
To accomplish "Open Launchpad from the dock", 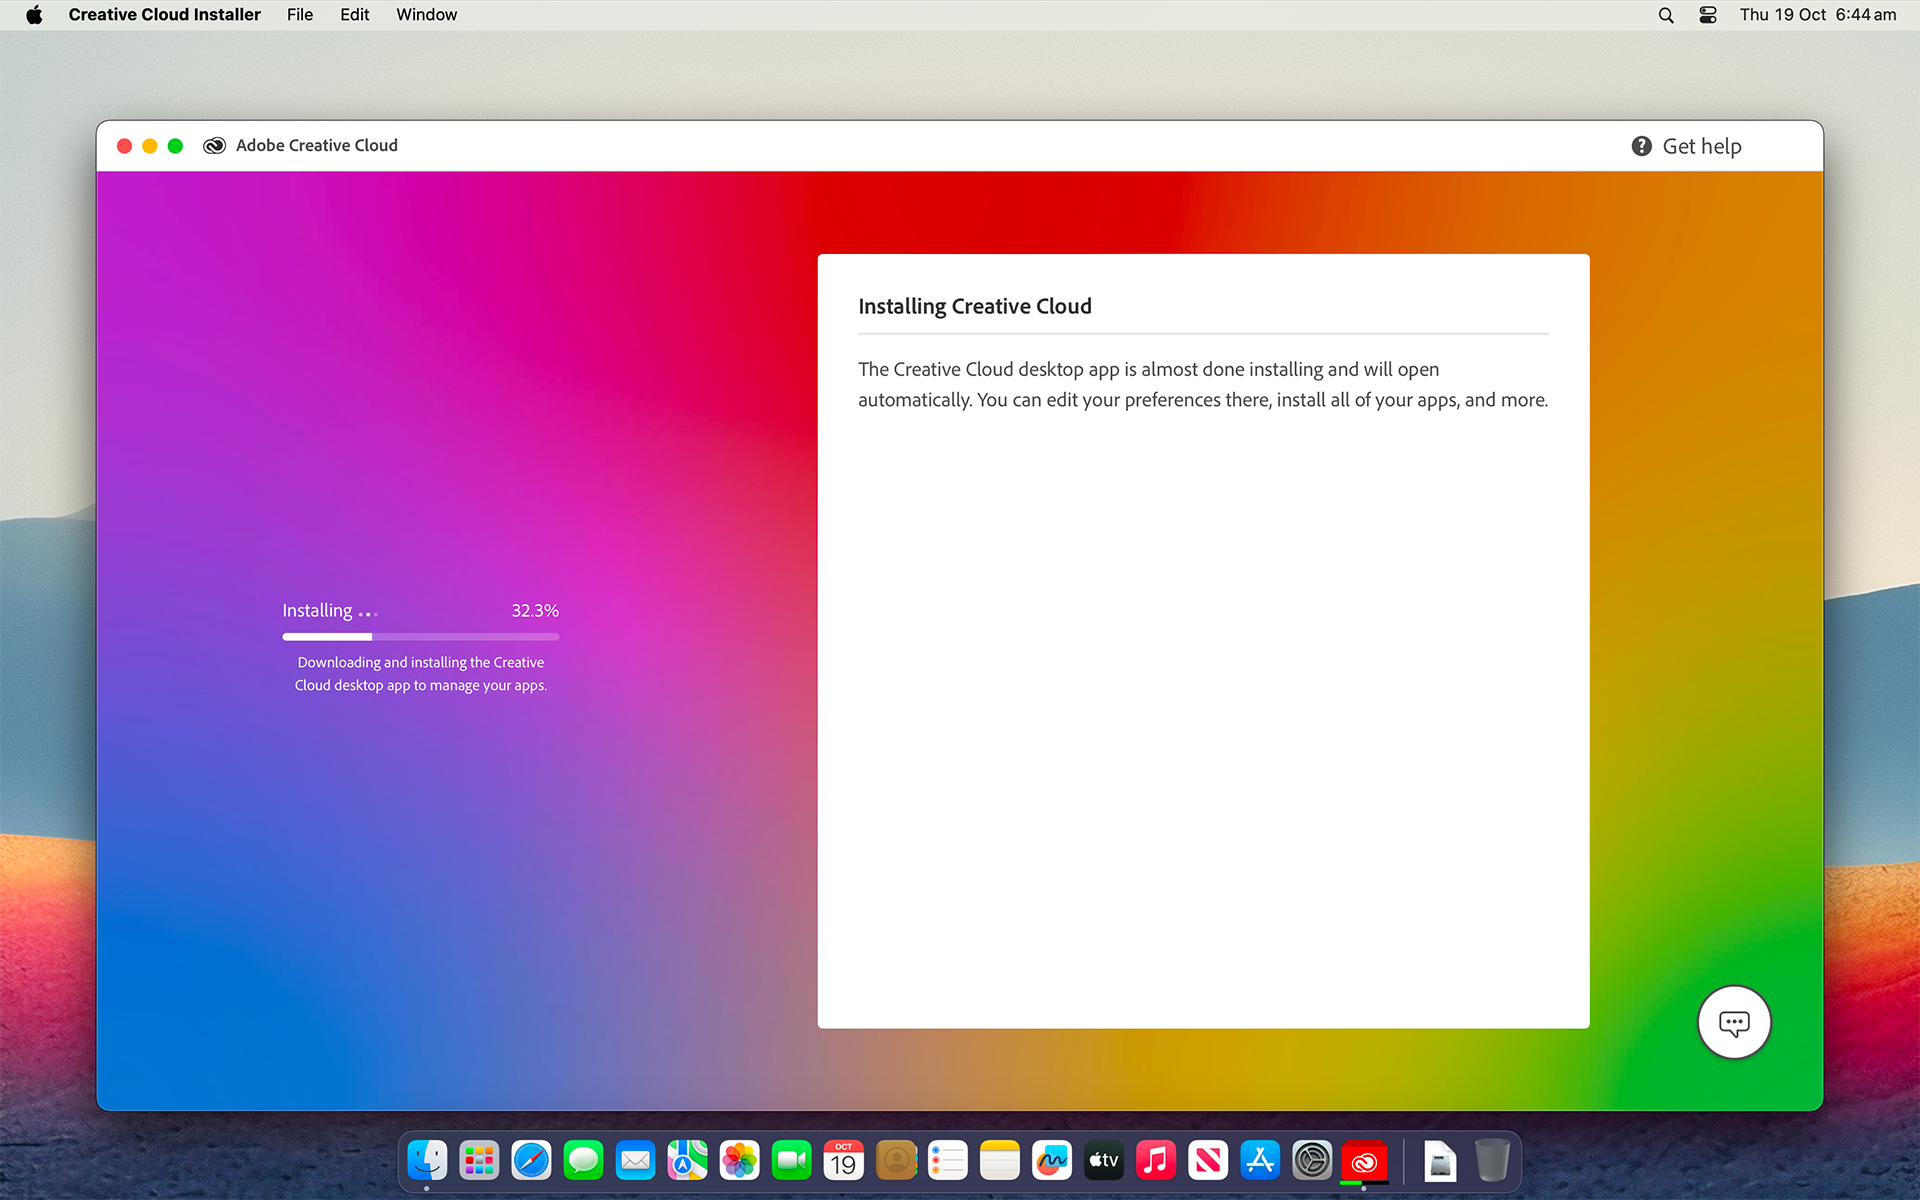I will point(479,1160).
